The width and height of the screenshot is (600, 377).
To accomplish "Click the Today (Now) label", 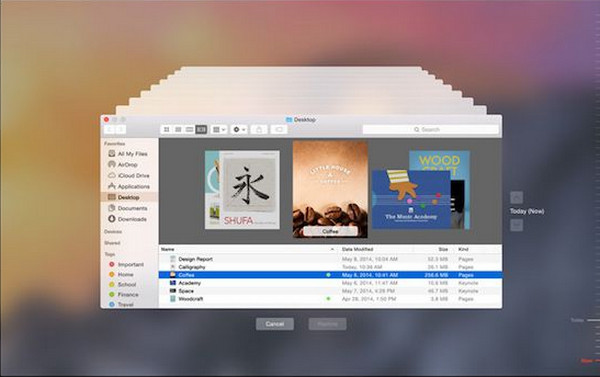I will (527, 211).
